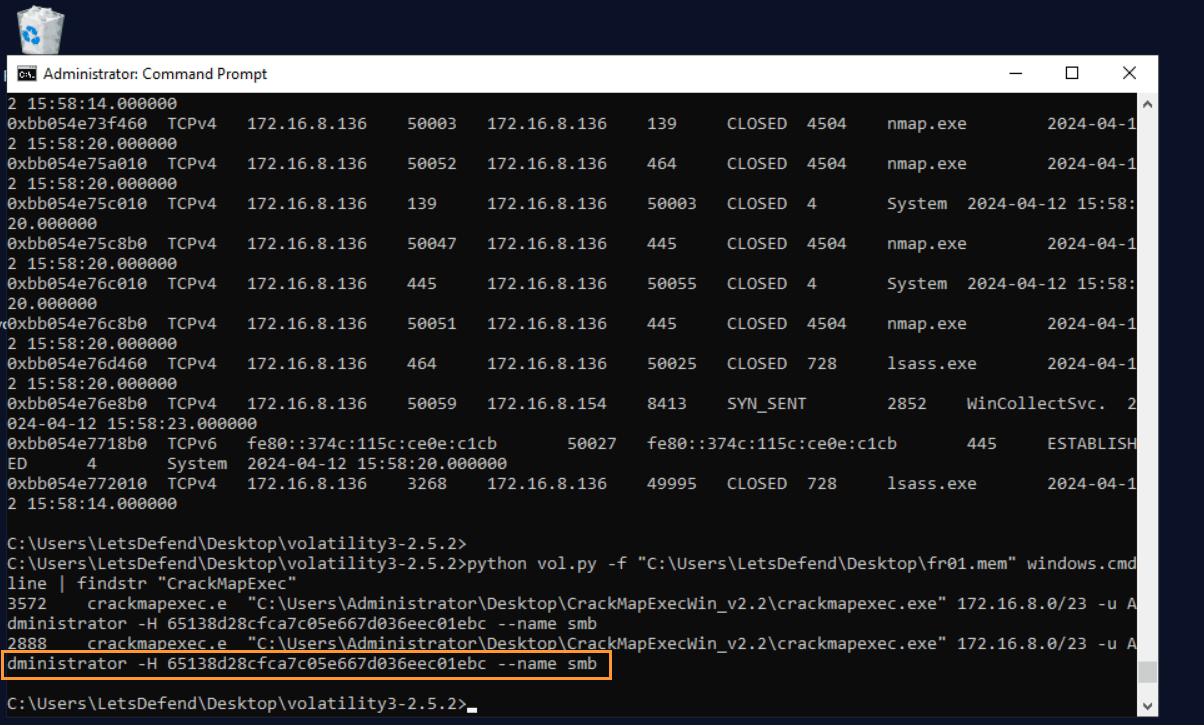Minimize the Command Prompt window

1015,73
